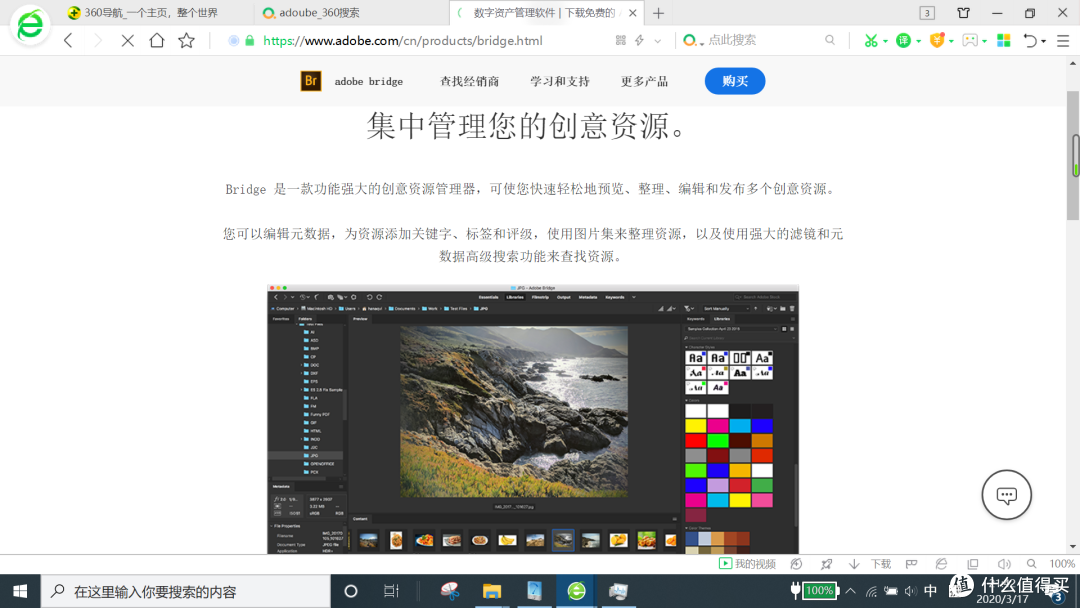Expand the translate tool dropdown arrow
1080x608 pixels.
tap(918, 41)
